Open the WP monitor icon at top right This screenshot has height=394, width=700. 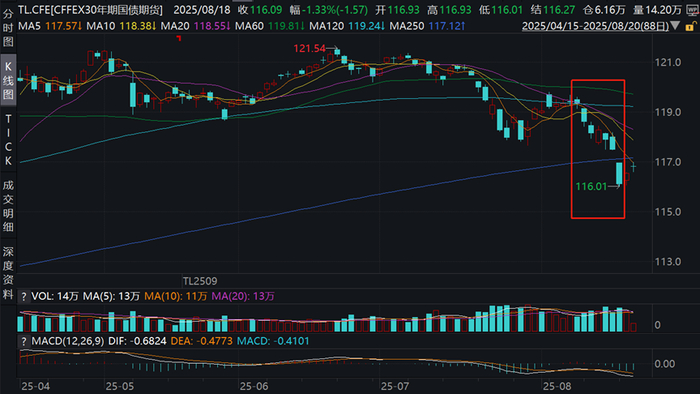click(692, 10)
